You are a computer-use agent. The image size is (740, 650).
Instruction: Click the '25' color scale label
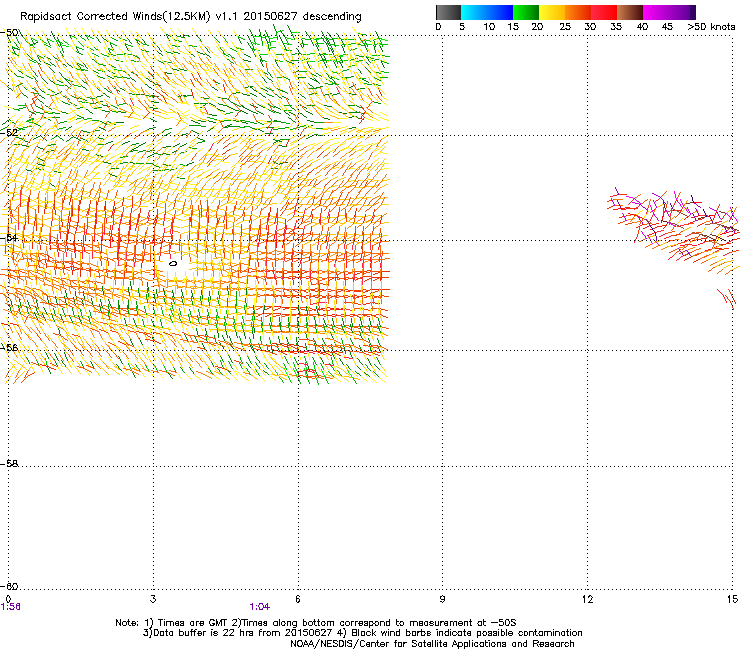(565, 27)
